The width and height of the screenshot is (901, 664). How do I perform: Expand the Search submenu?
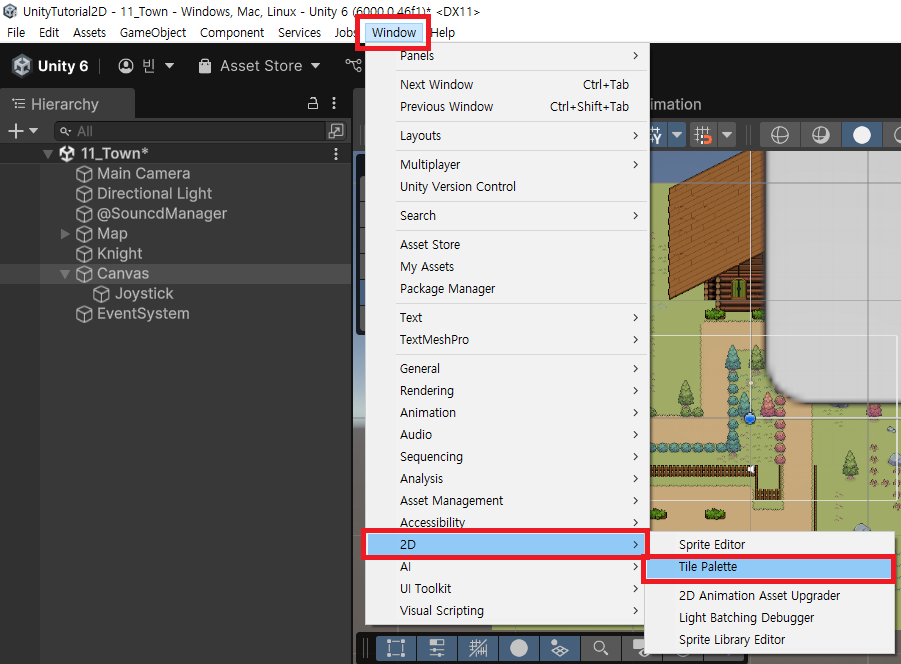(506, 215)
